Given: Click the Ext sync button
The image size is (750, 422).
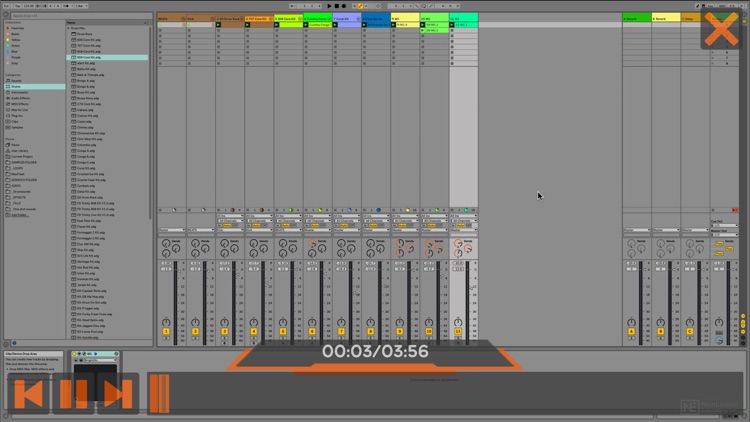Looking at the screenshot, I should coord(7,6).
